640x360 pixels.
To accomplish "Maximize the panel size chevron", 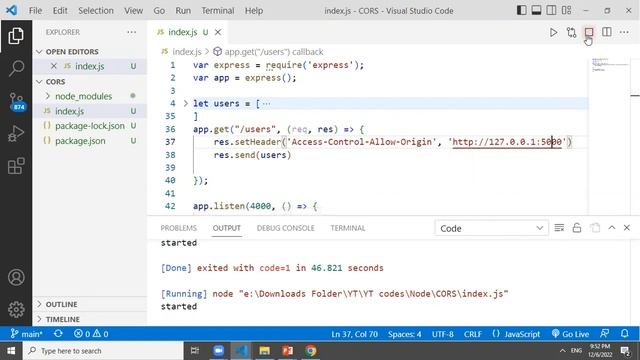I will 611,228.
